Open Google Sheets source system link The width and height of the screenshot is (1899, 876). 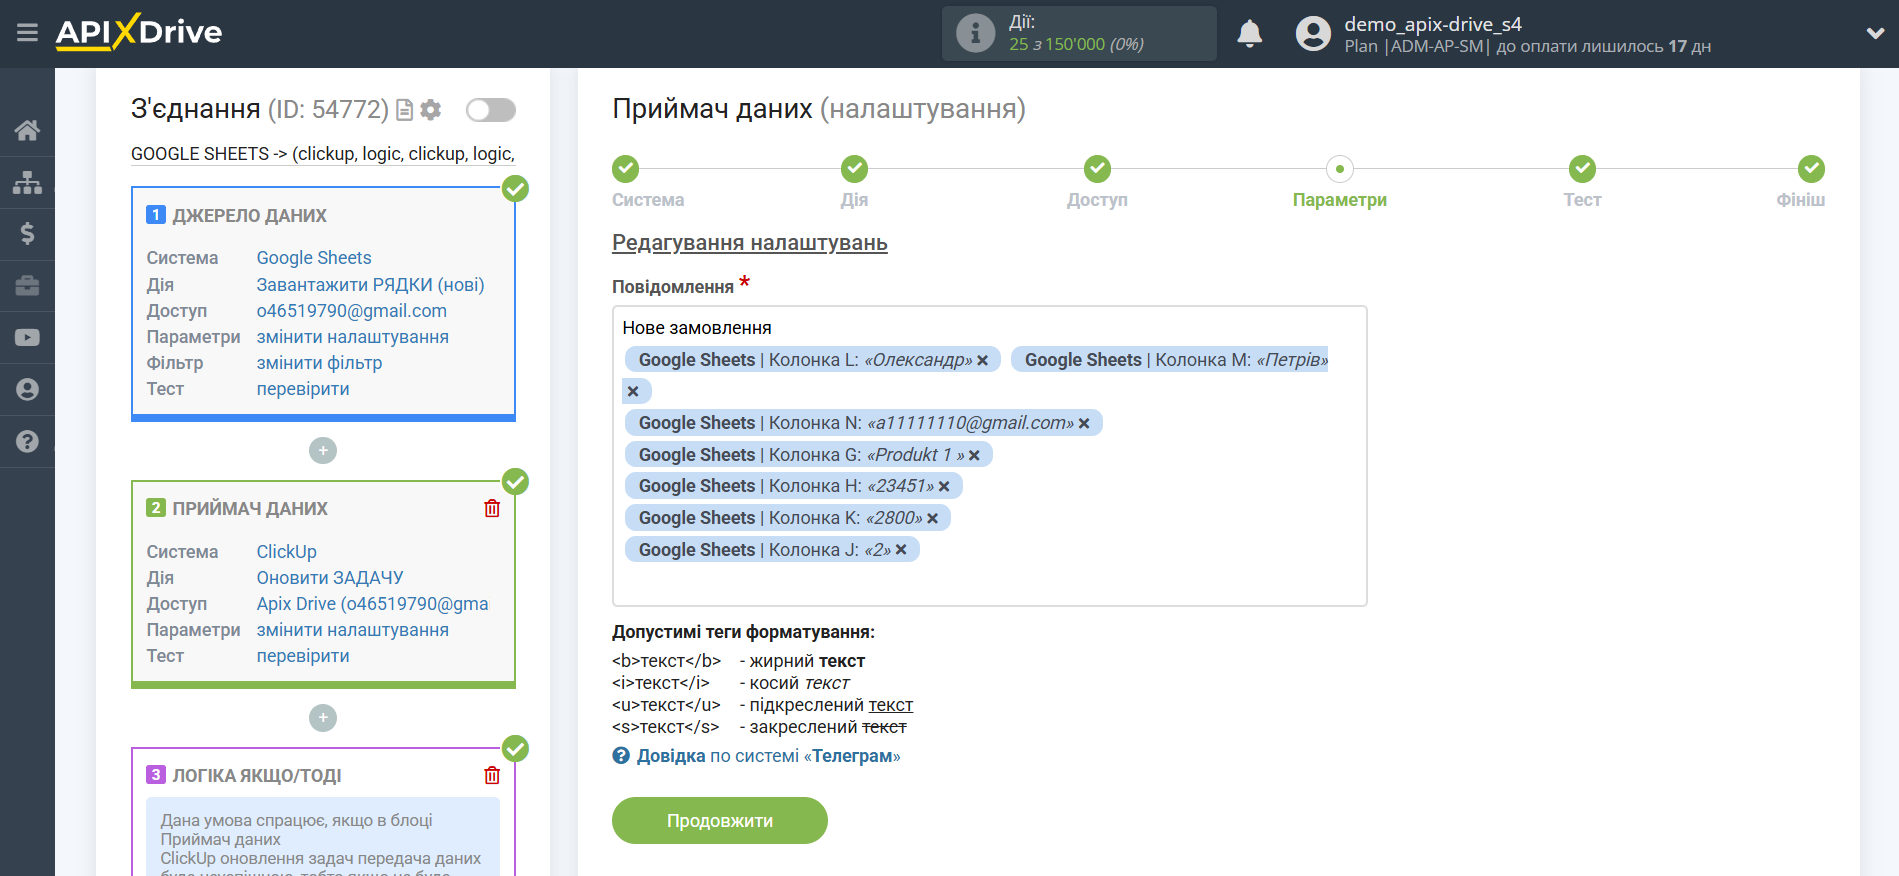point(314,258)
